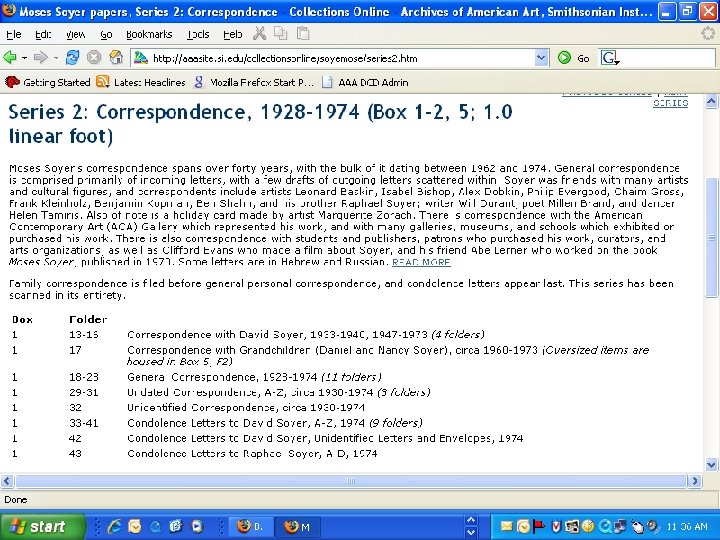The height and width of the screenshot is (540, 720).
Task: Click the taskbar scroll down arrow
Action: point(471,533)
